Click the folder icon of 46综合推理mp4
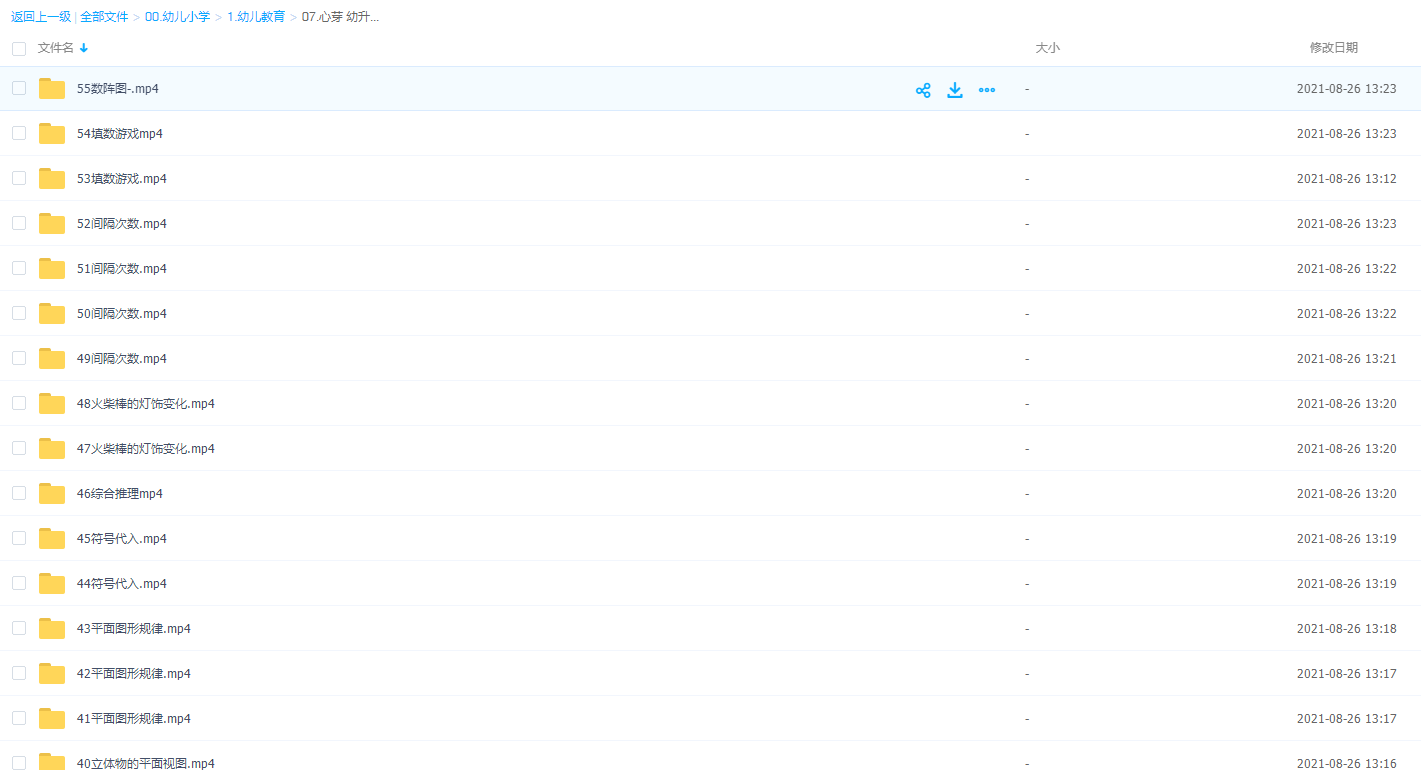This screenshot has height=770, width=1421. [x=52, y=493]
